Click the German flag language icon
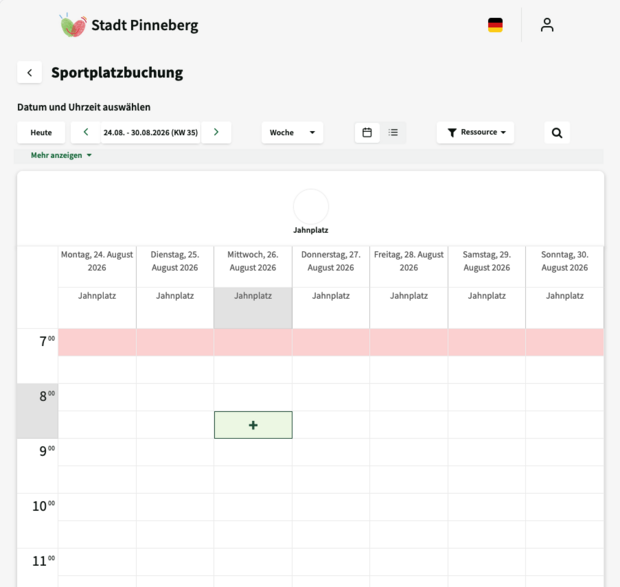Viewport: 620px width, 587px height. [495, 25]
